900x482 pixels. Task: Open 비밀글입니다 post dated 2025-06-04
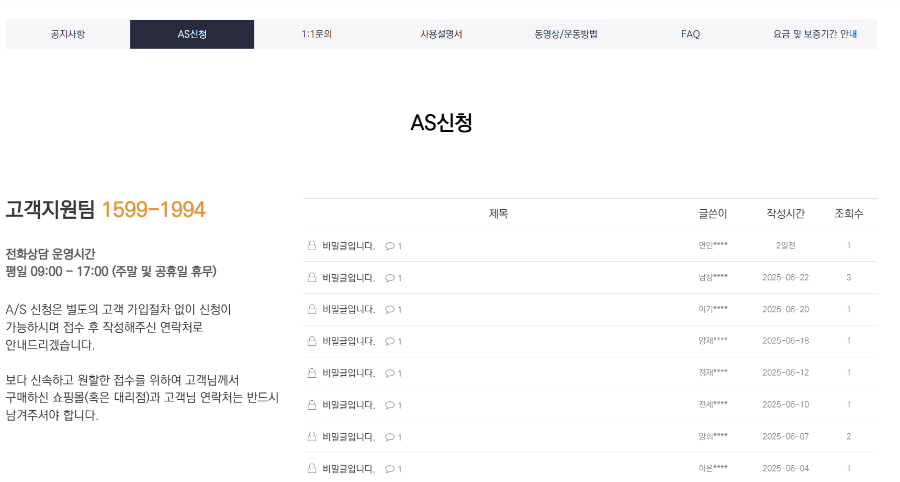click(348, 469)
